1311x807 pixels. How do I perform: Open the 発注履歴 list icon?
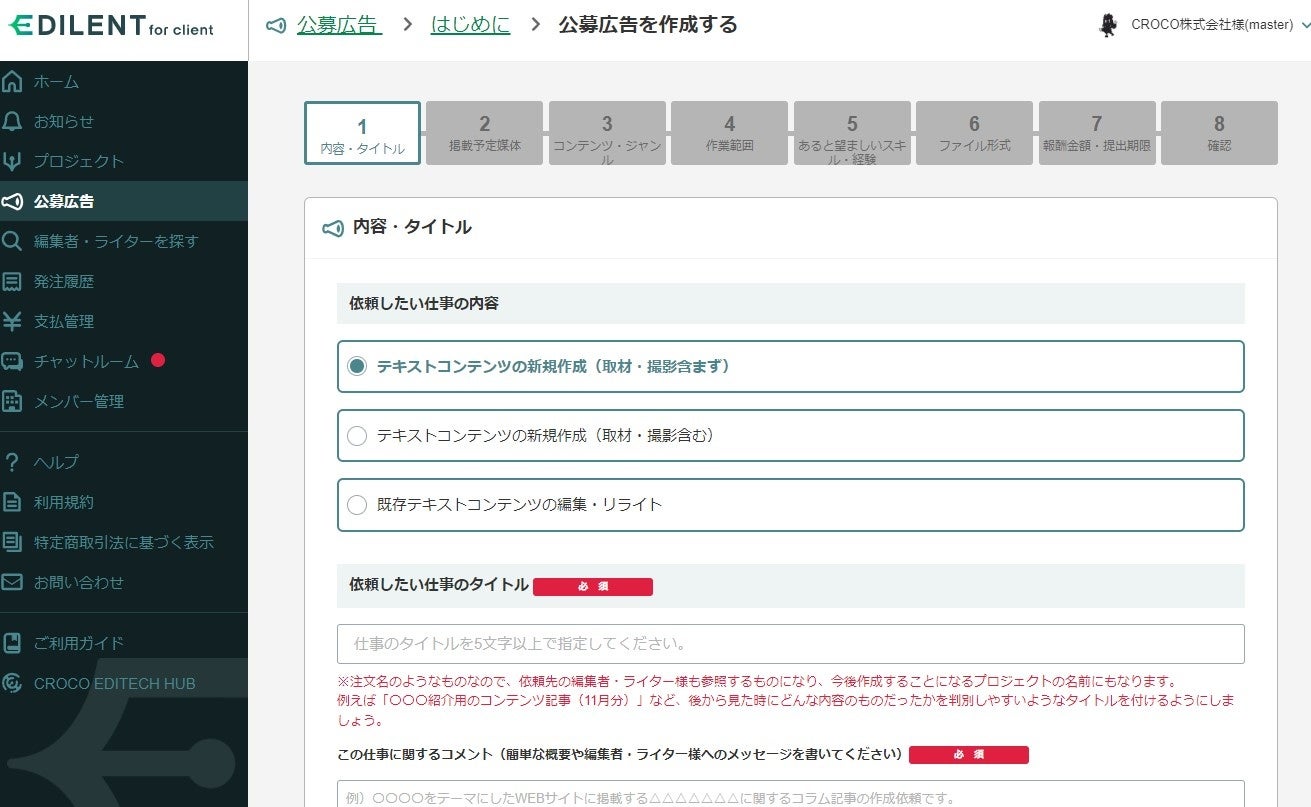click(x=12, y=281)
